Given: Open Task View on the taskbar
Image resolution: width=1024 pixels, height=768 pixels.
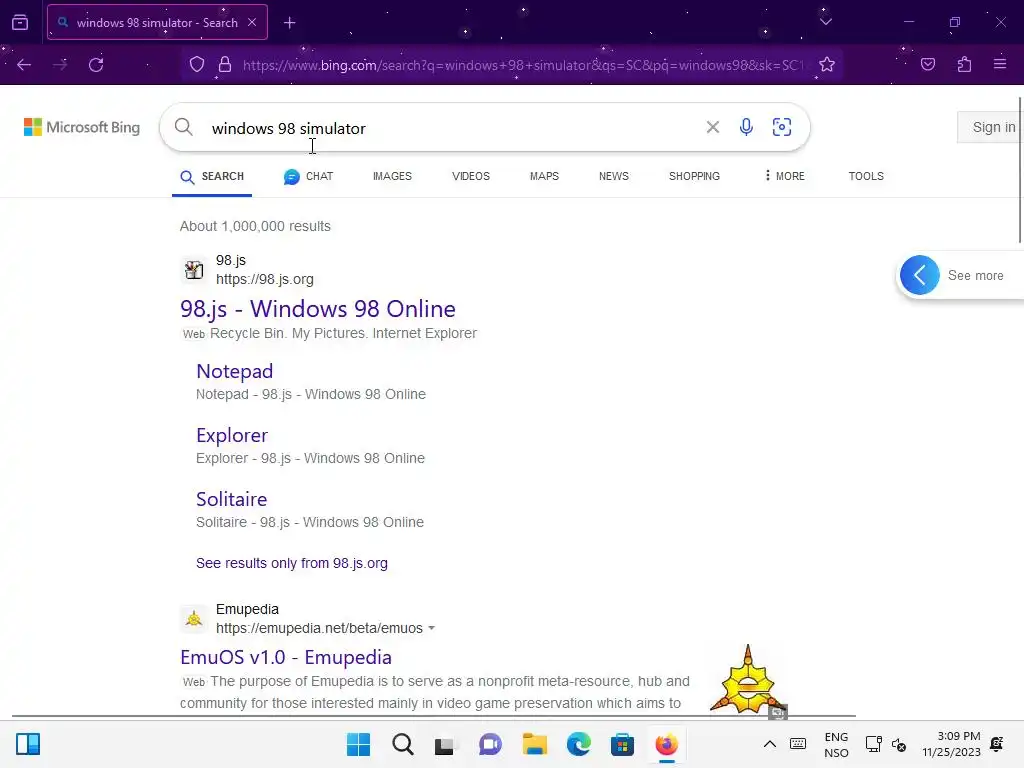Looking at the screenshot, I should tap(445, 744).
